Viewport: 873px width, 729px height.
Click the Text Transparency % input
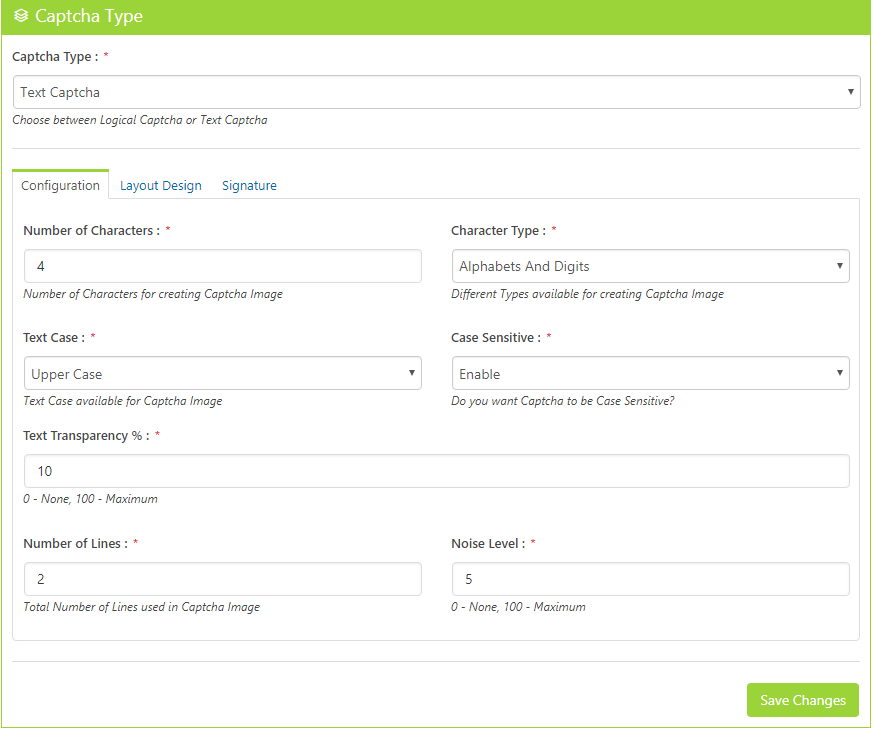tap(436, 471)
